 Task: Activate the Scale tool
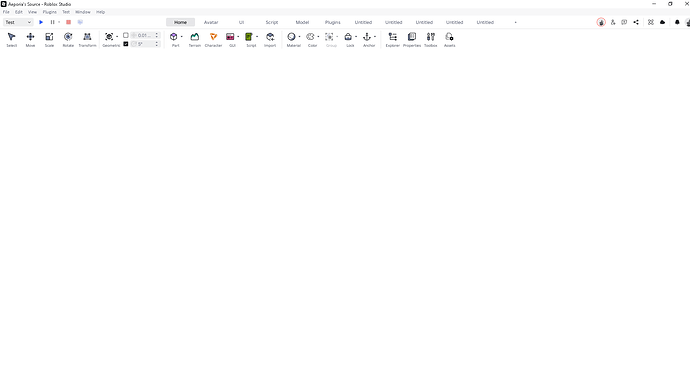click(49, 39)
